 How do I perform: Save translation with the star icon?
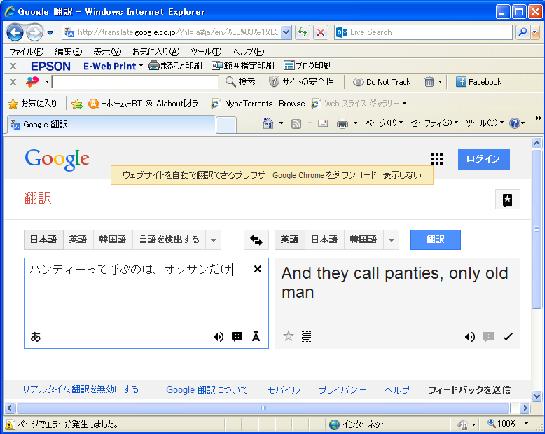pos(288,336)
